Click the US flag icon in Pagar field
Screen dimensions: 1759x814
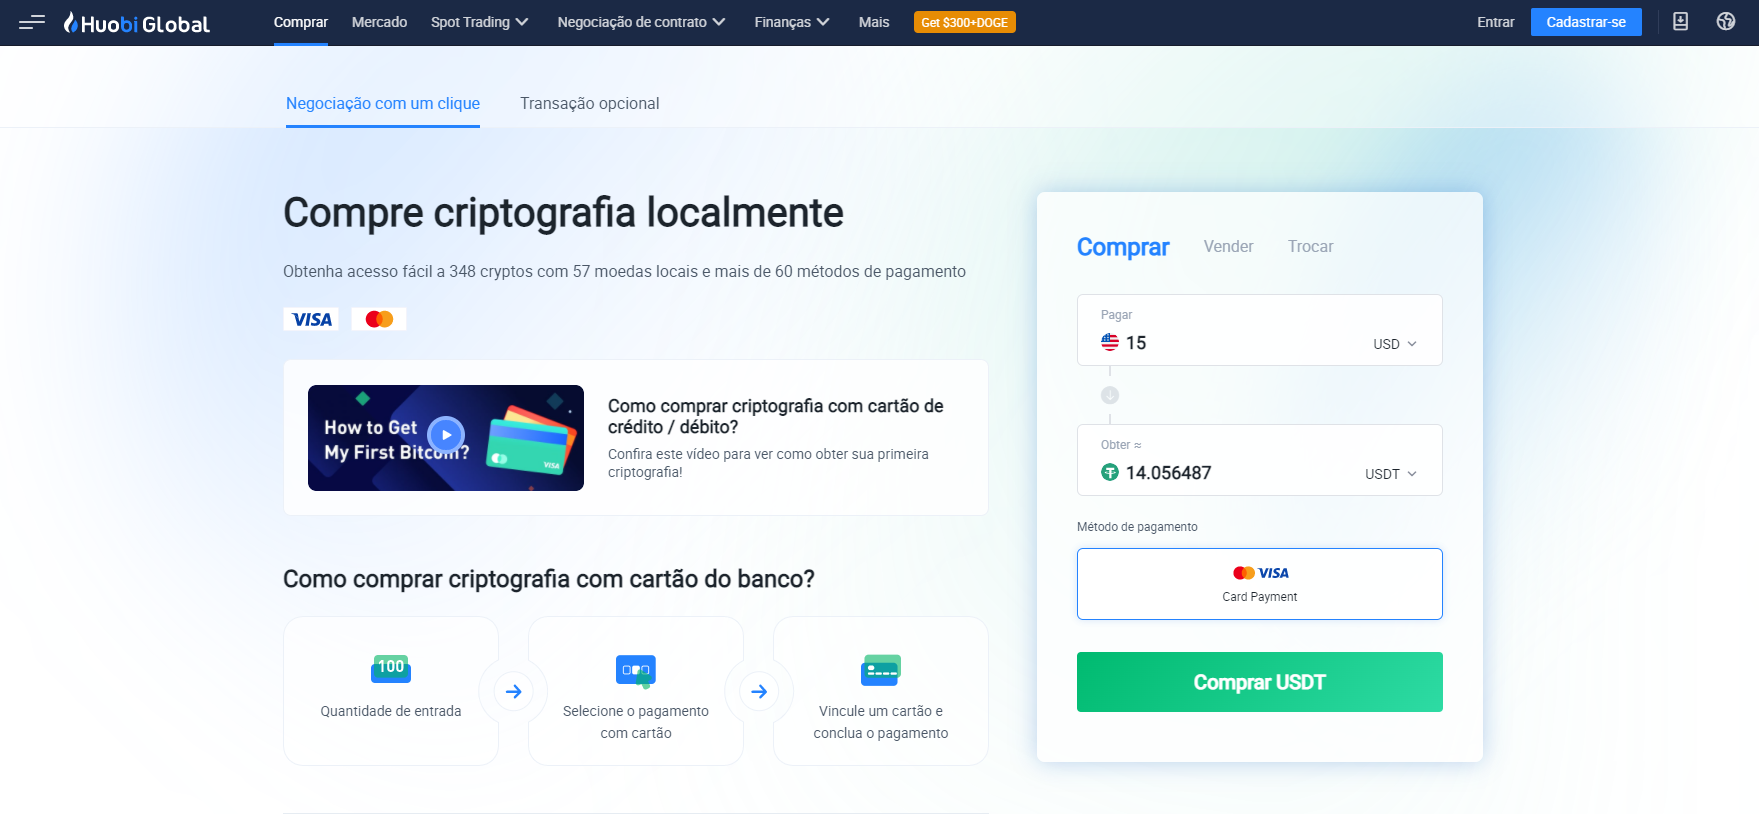pyautogui.click(x=1110, y=342)
